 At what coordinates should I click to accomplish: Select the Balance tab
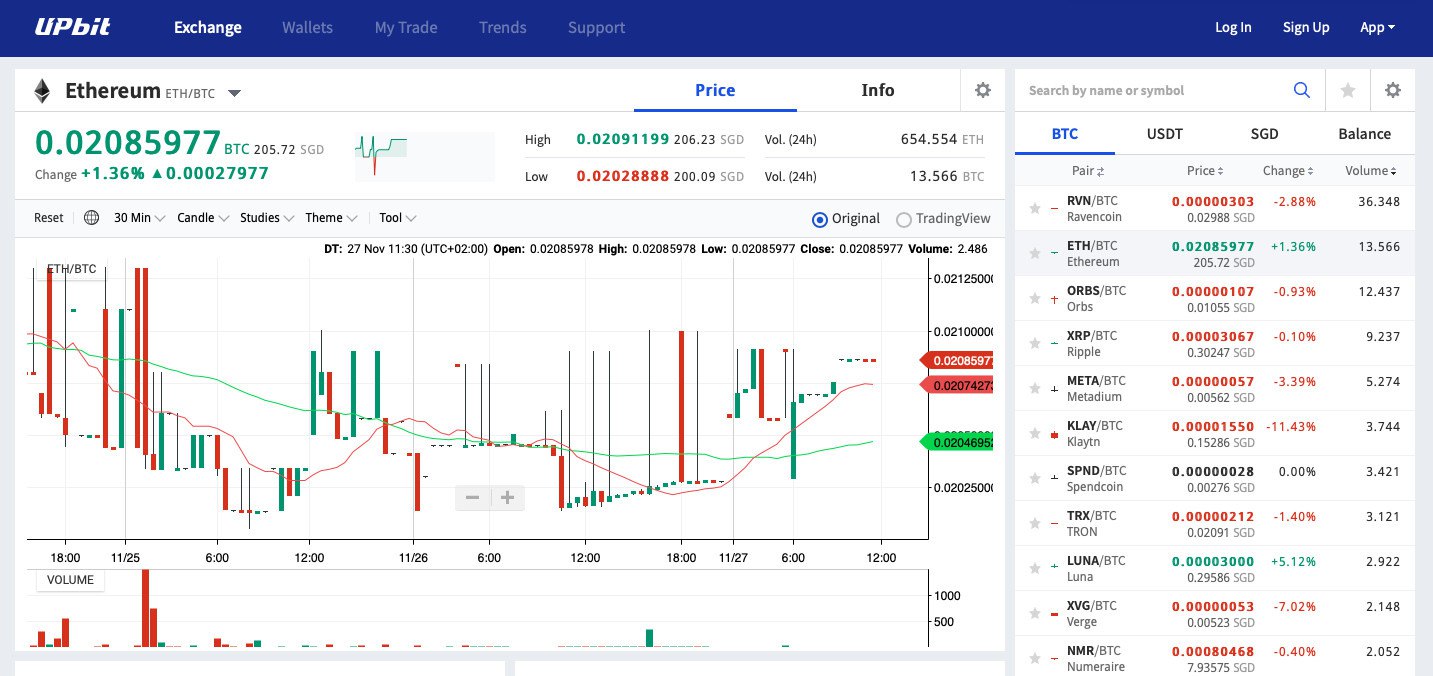pos(1365,133)
